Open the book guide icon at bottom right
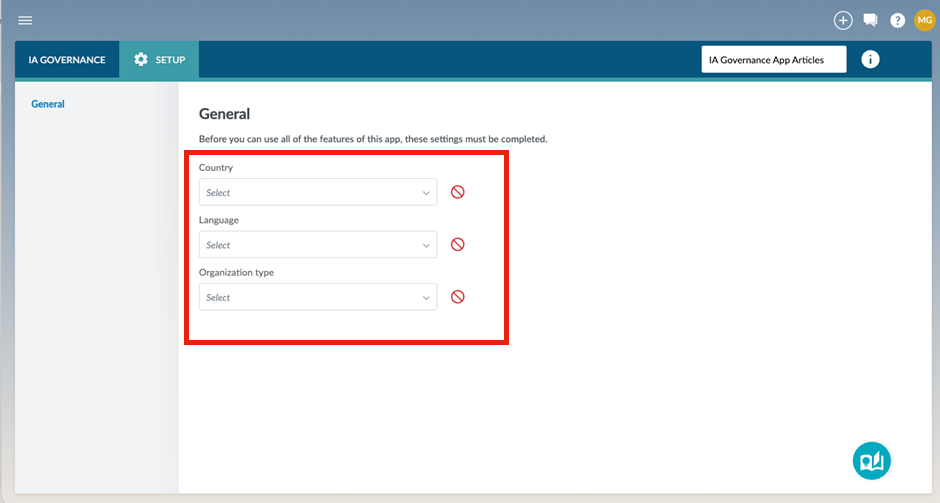 [871, 460]
